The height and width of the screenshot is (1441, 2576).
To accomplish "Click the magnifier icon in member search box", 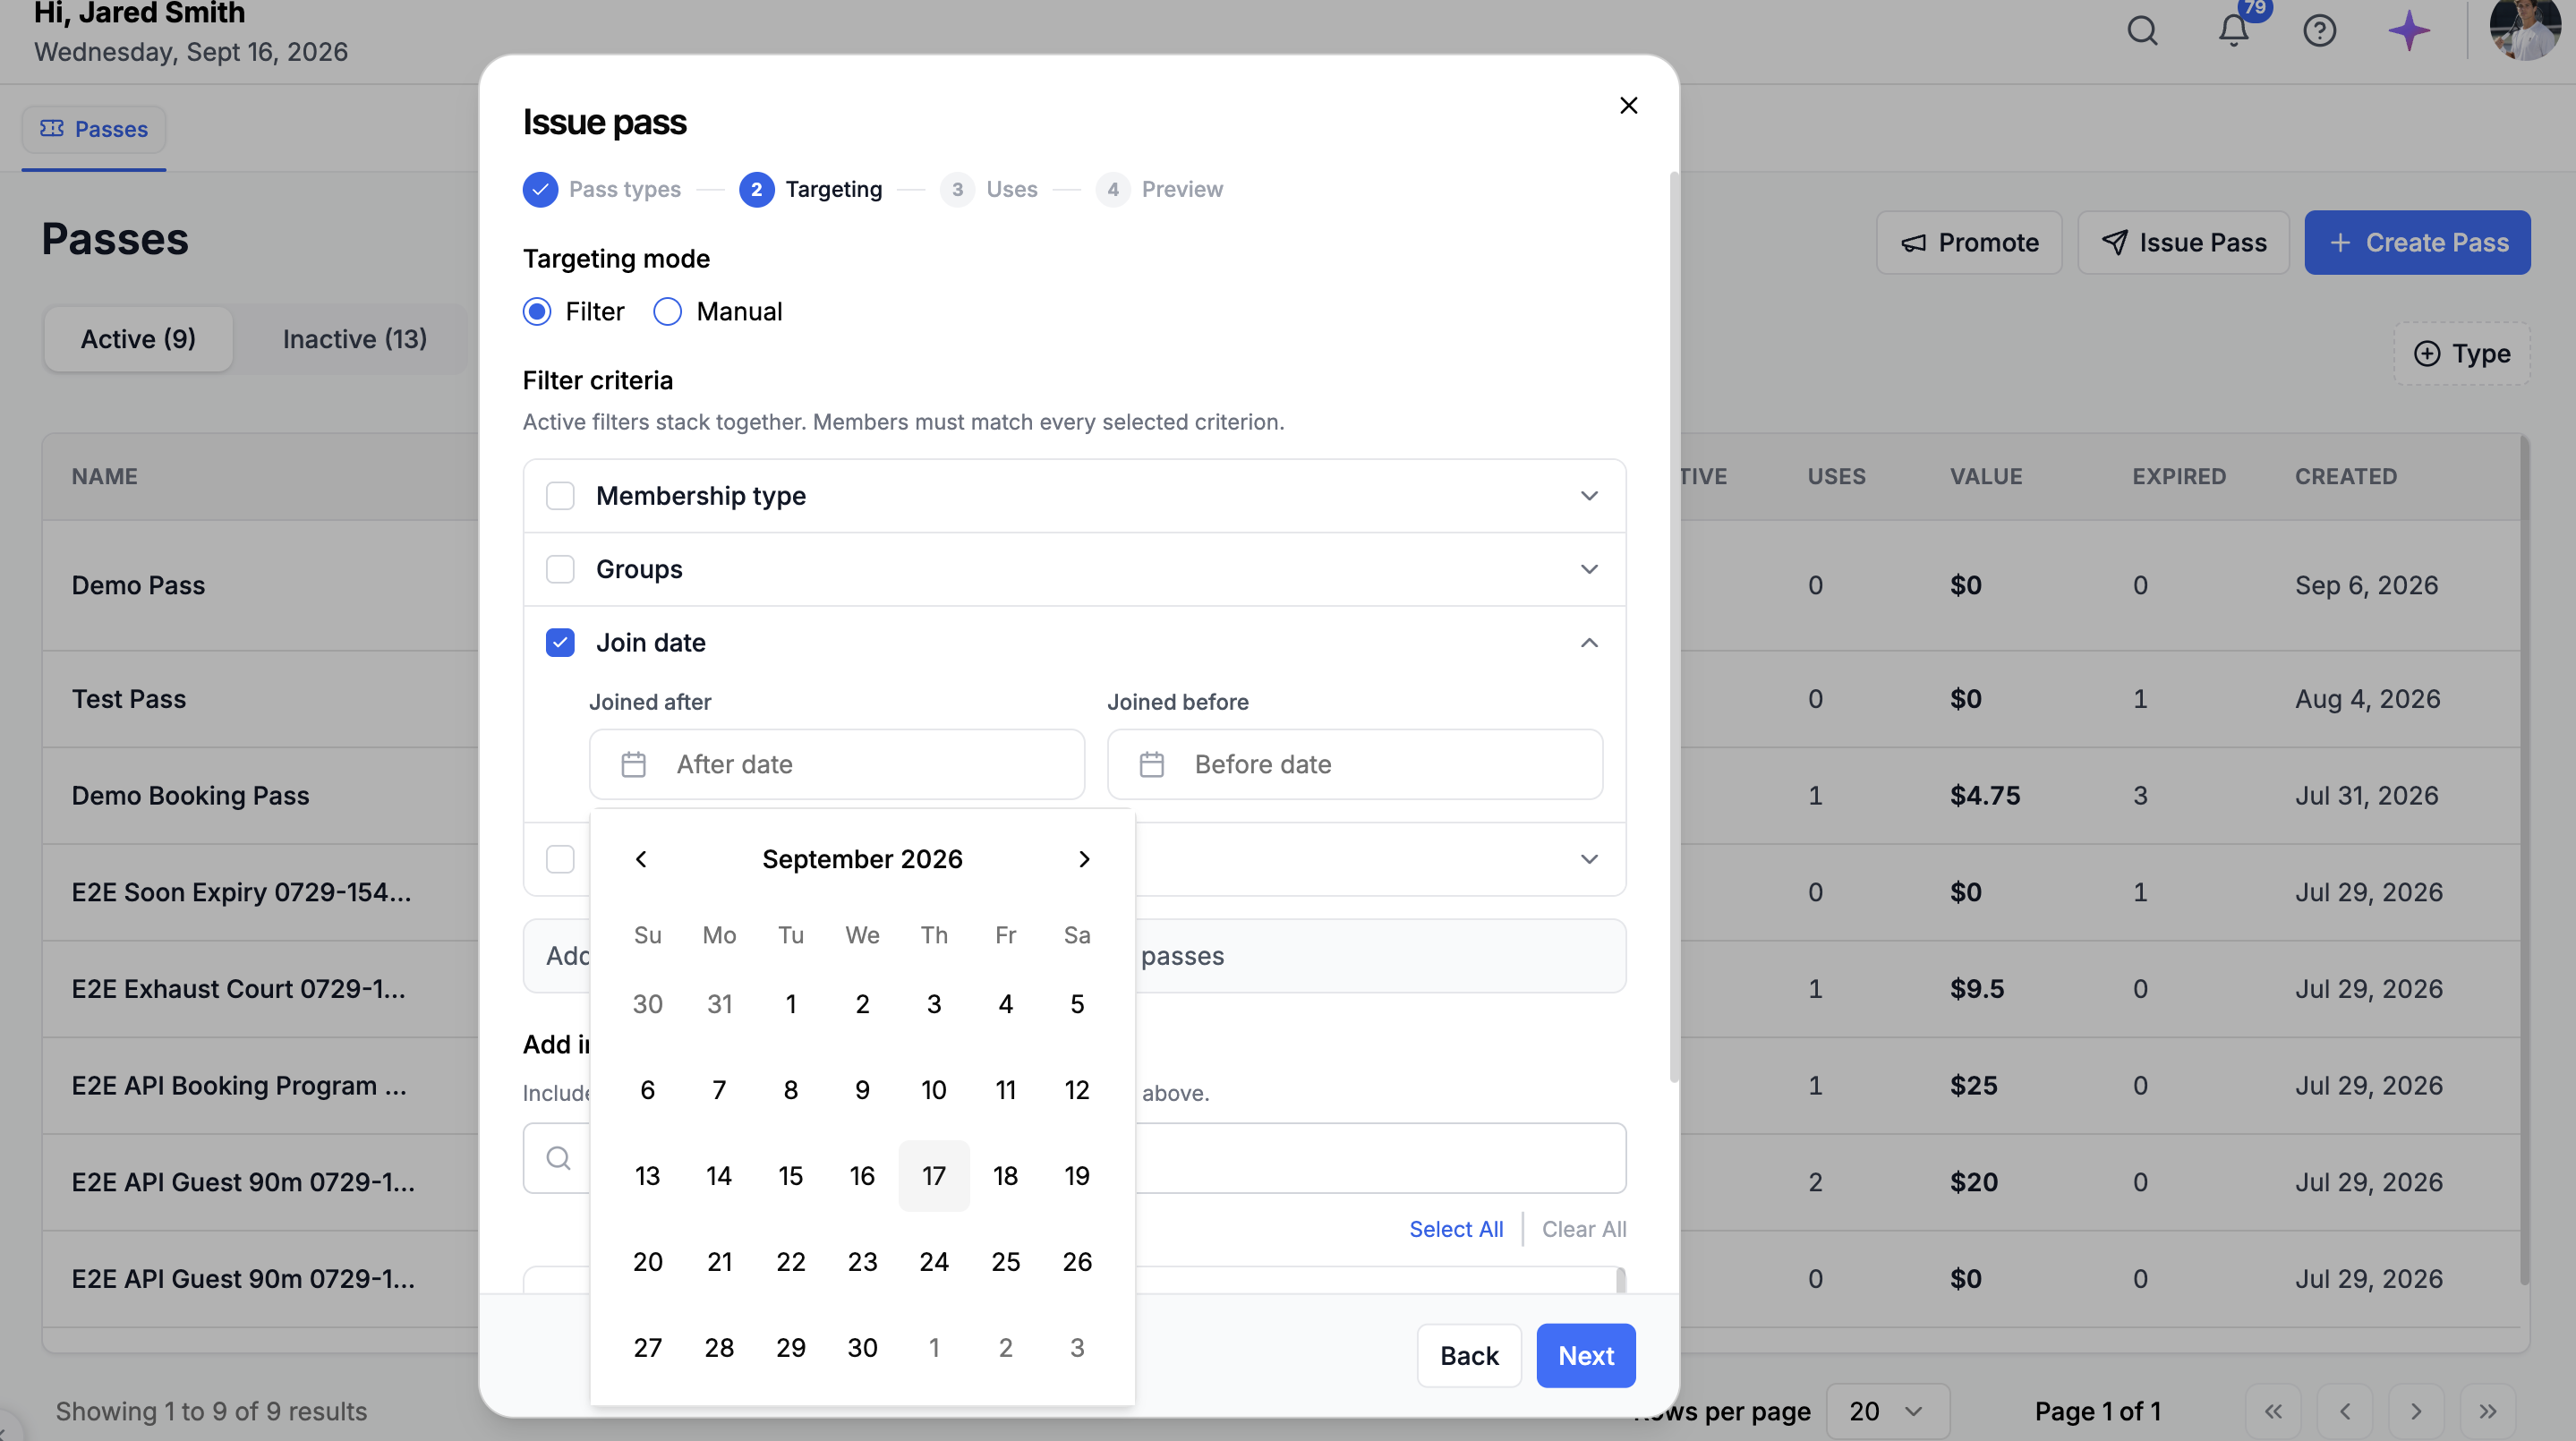I will point(558,1158).
